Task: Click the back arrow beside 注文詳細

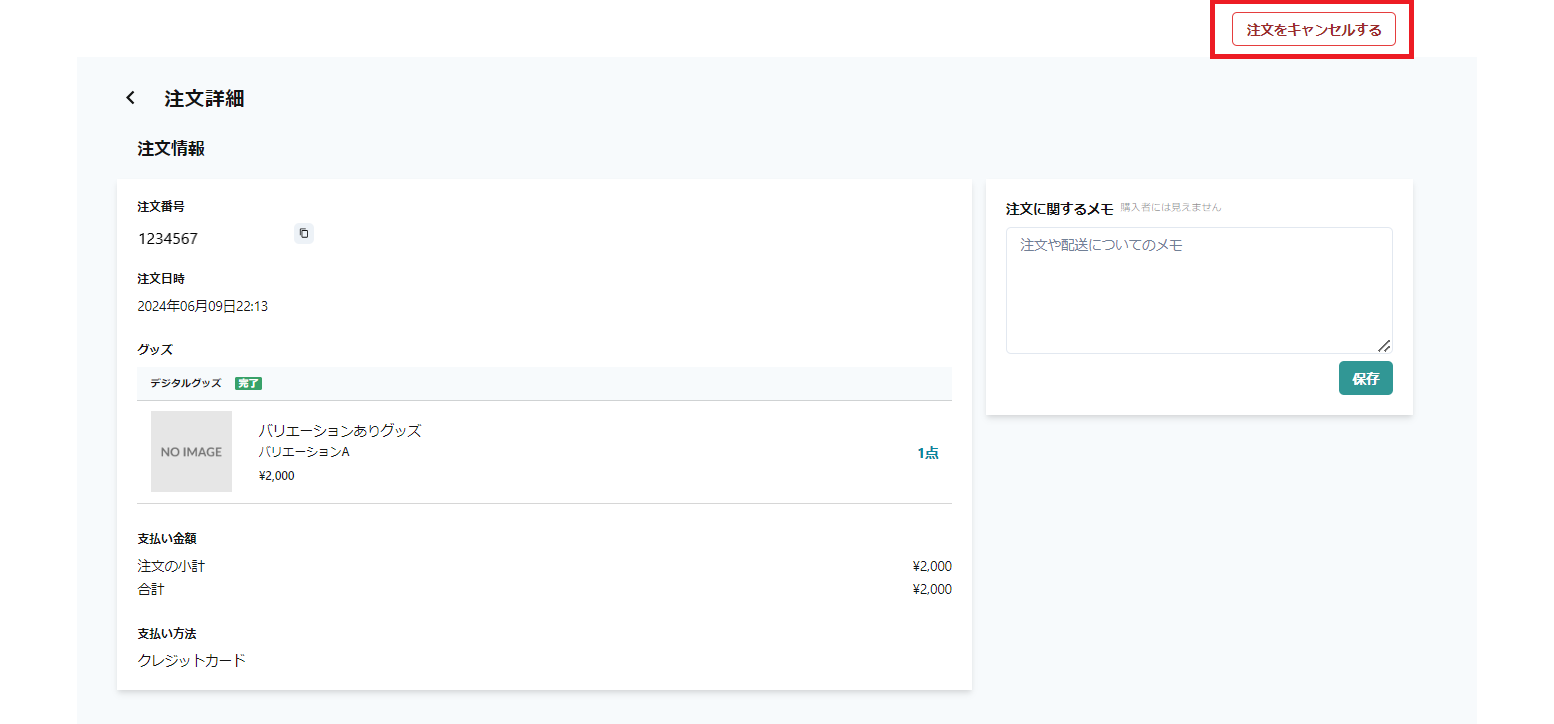Action: [x=130, y=98]
